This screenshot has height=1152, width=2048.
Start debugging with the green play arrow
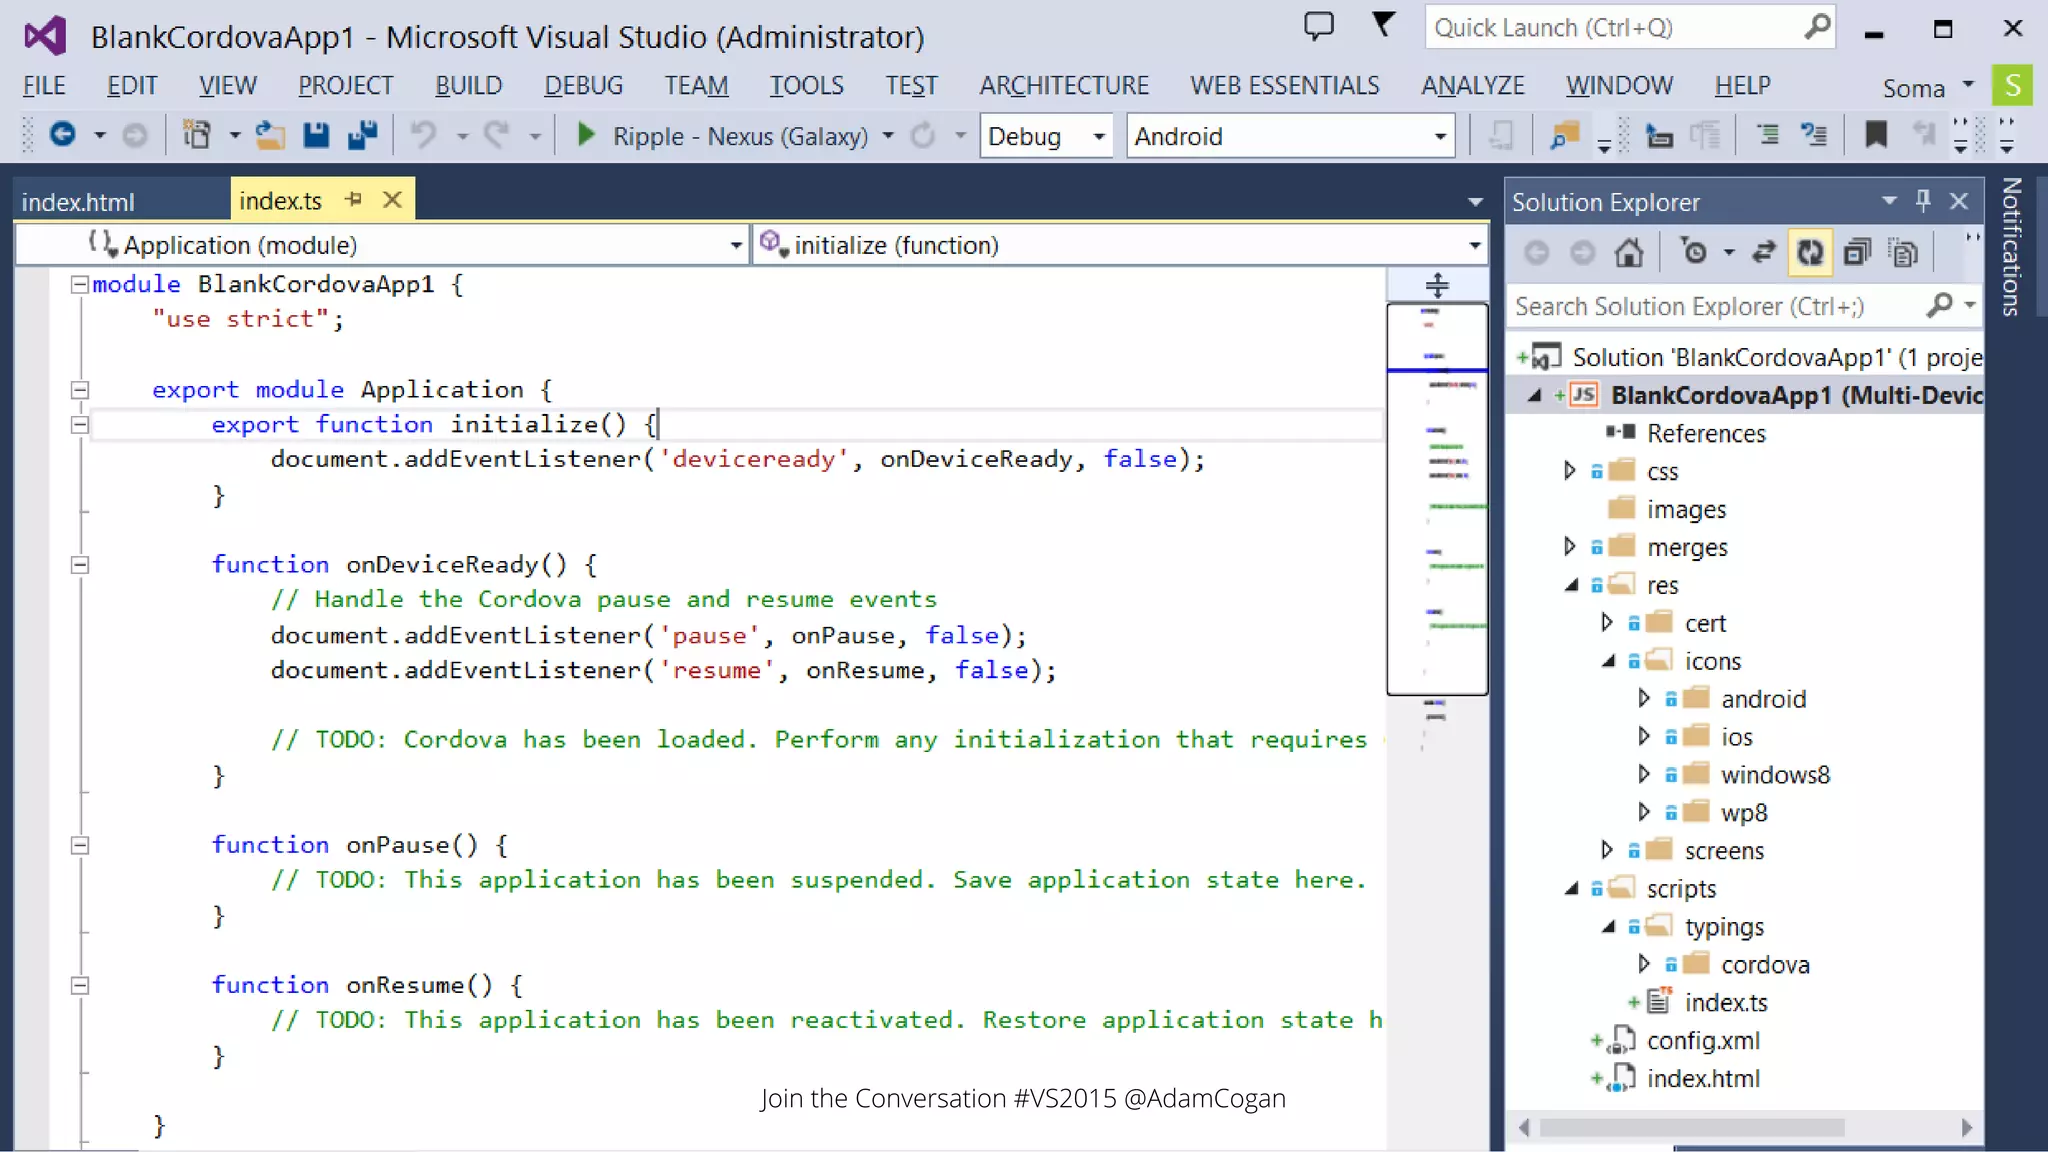pyautogui.click(x=586, y=135)
